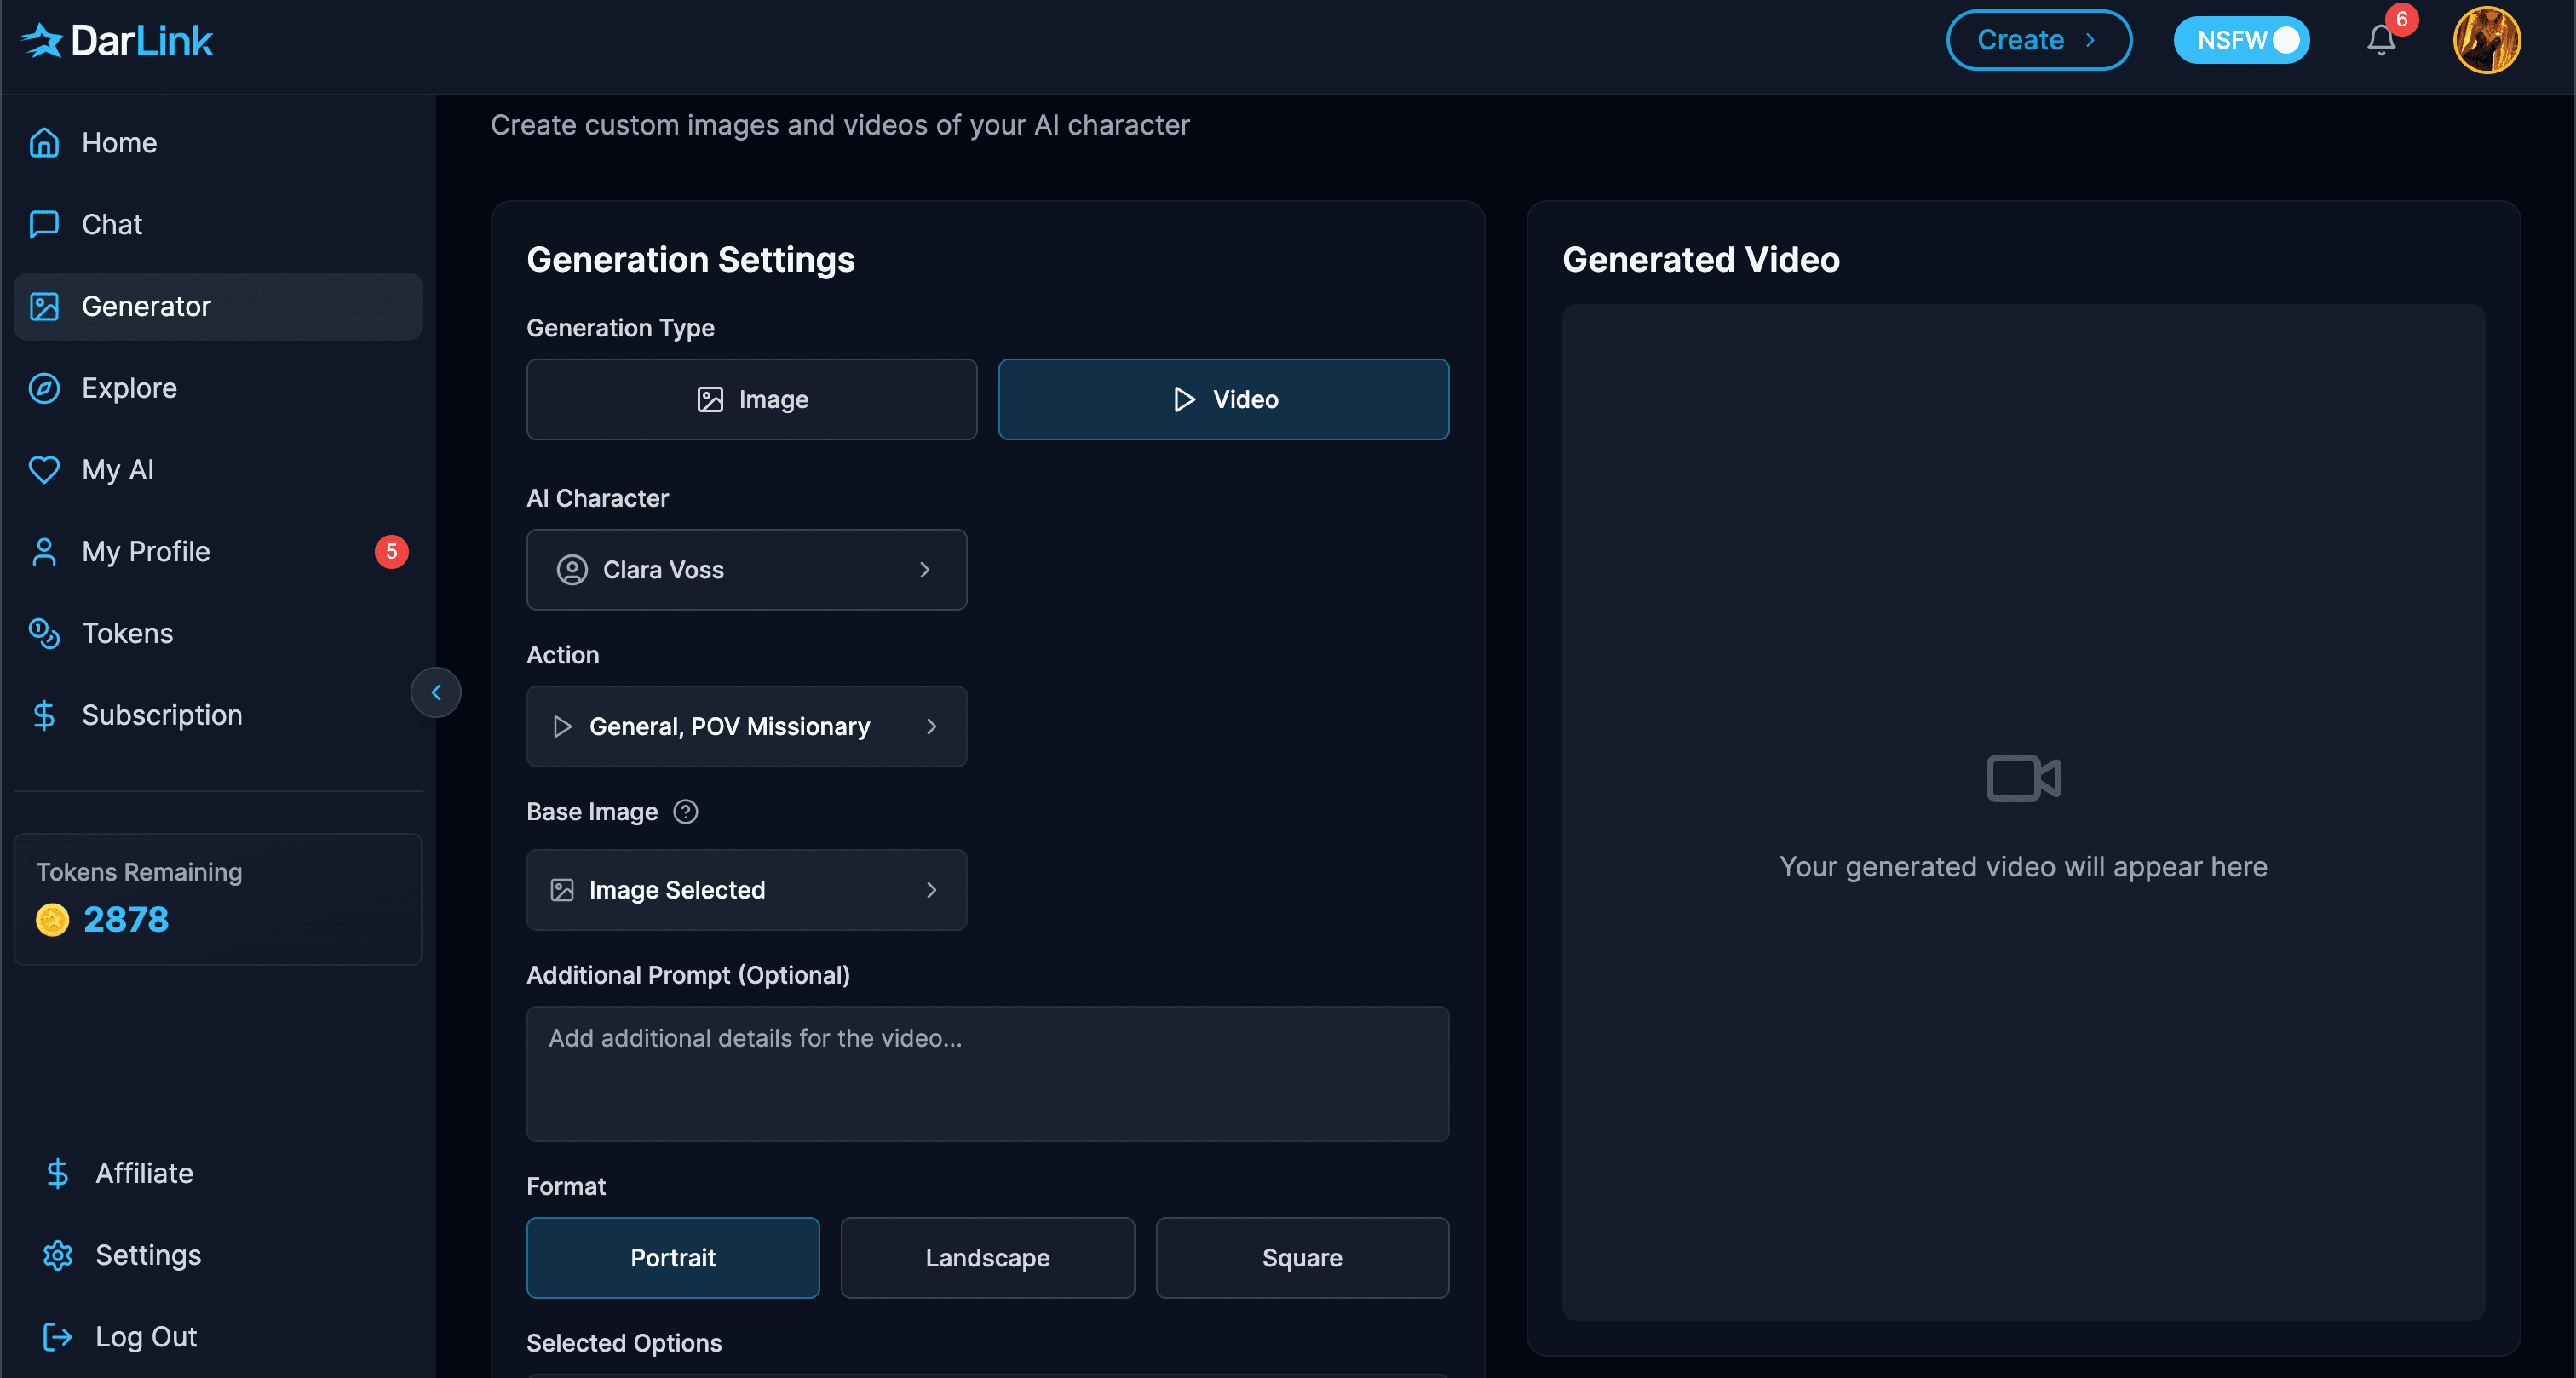
Task: Open the Clara Voss character selector
Action: coord(746,569)
